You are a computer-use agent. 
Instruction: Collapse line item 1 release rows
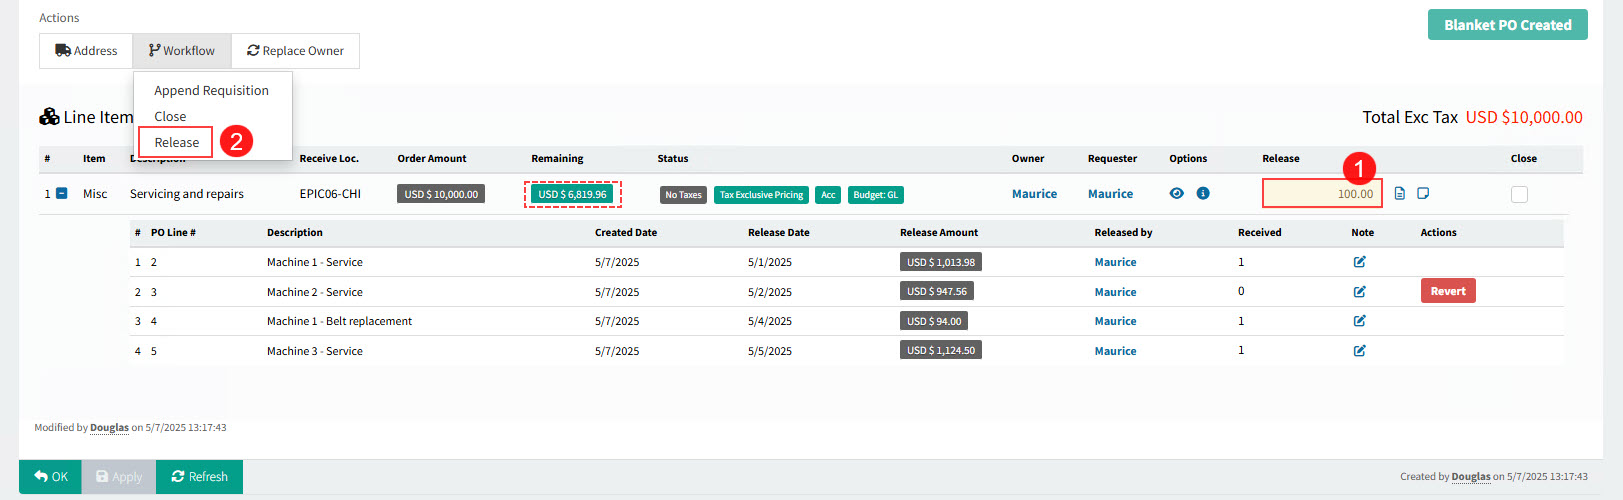61,193
